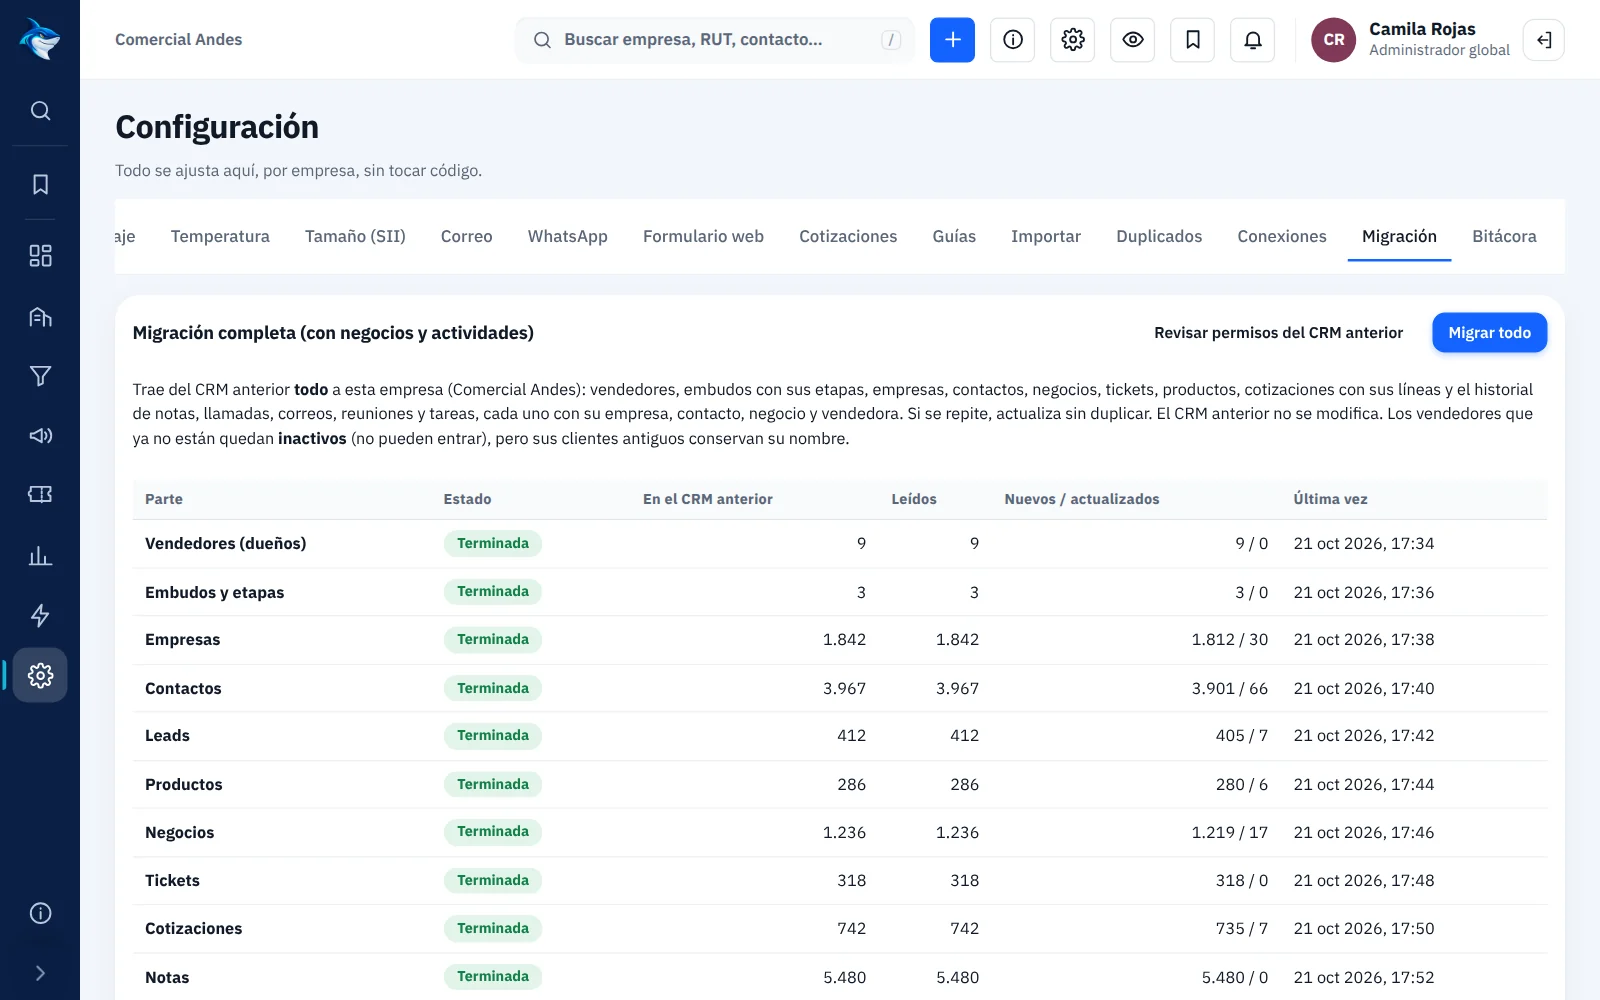
Task: Open the bar chart reports icon
Action: point(40,556)
